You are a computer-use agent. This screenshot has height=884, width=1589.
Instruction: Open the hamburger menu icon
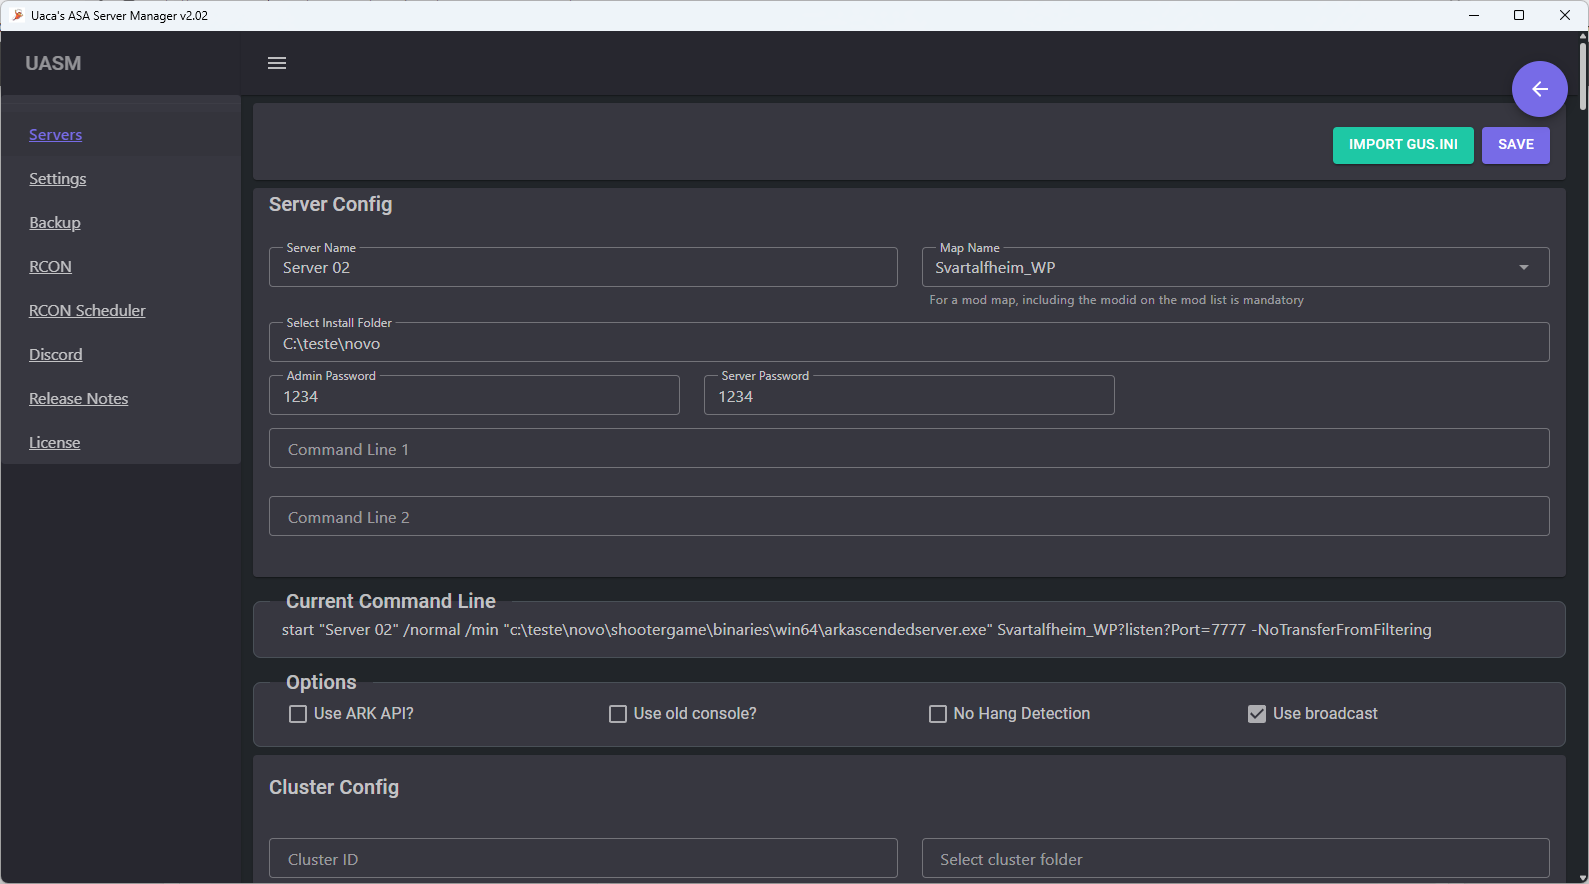click(x=277, y=63)
